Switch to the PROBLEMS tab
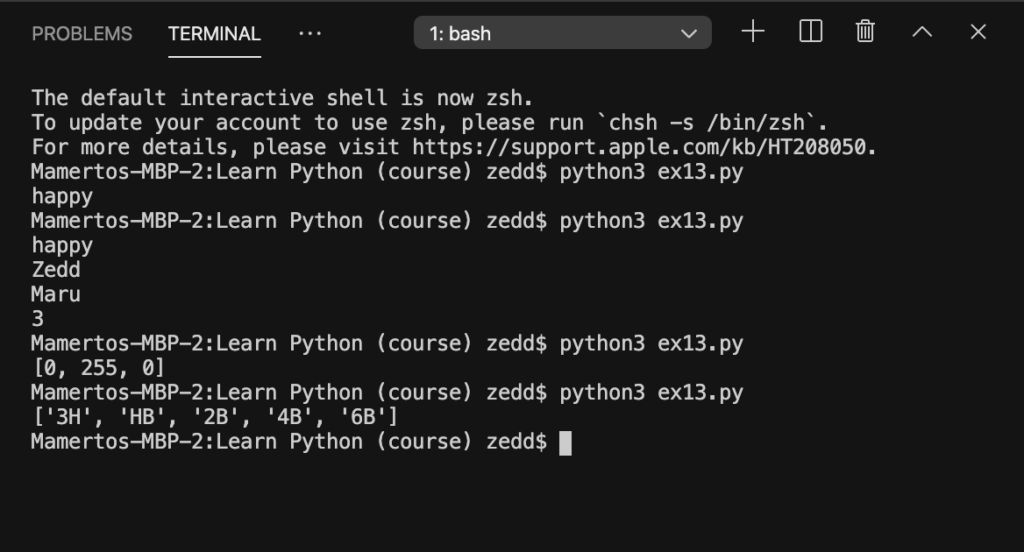 coord(82,34)
